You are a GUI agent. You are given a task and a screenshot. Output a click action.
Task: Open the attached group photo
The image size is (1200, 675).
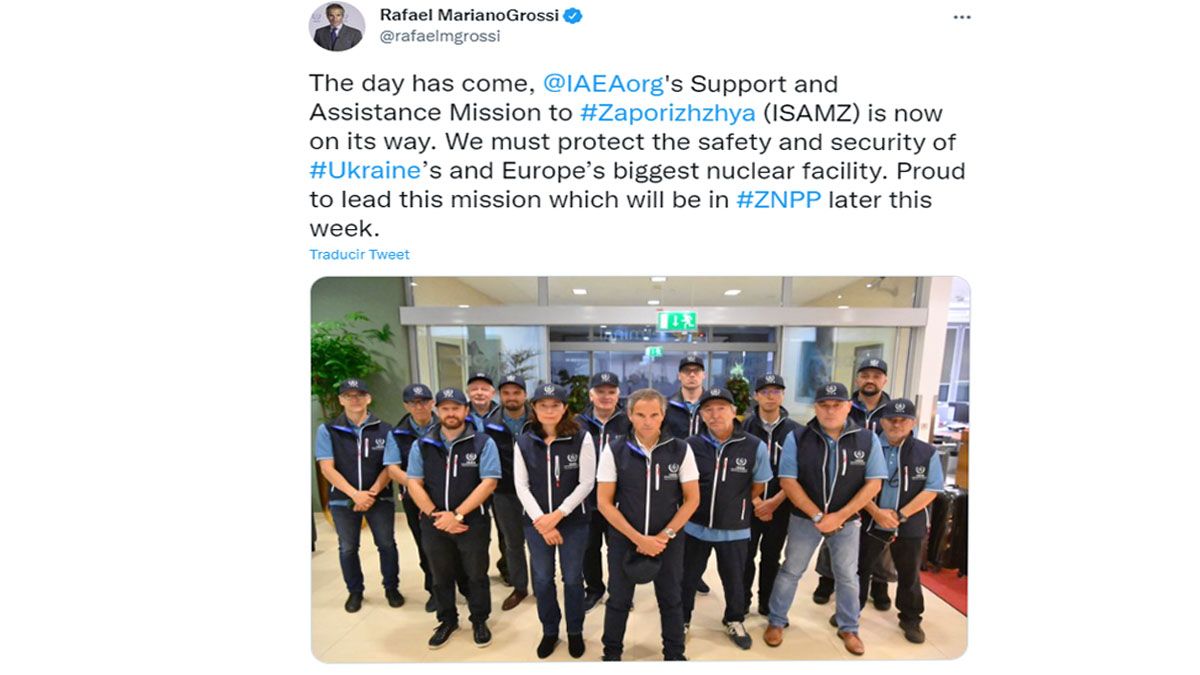click(x=639, y=469)
